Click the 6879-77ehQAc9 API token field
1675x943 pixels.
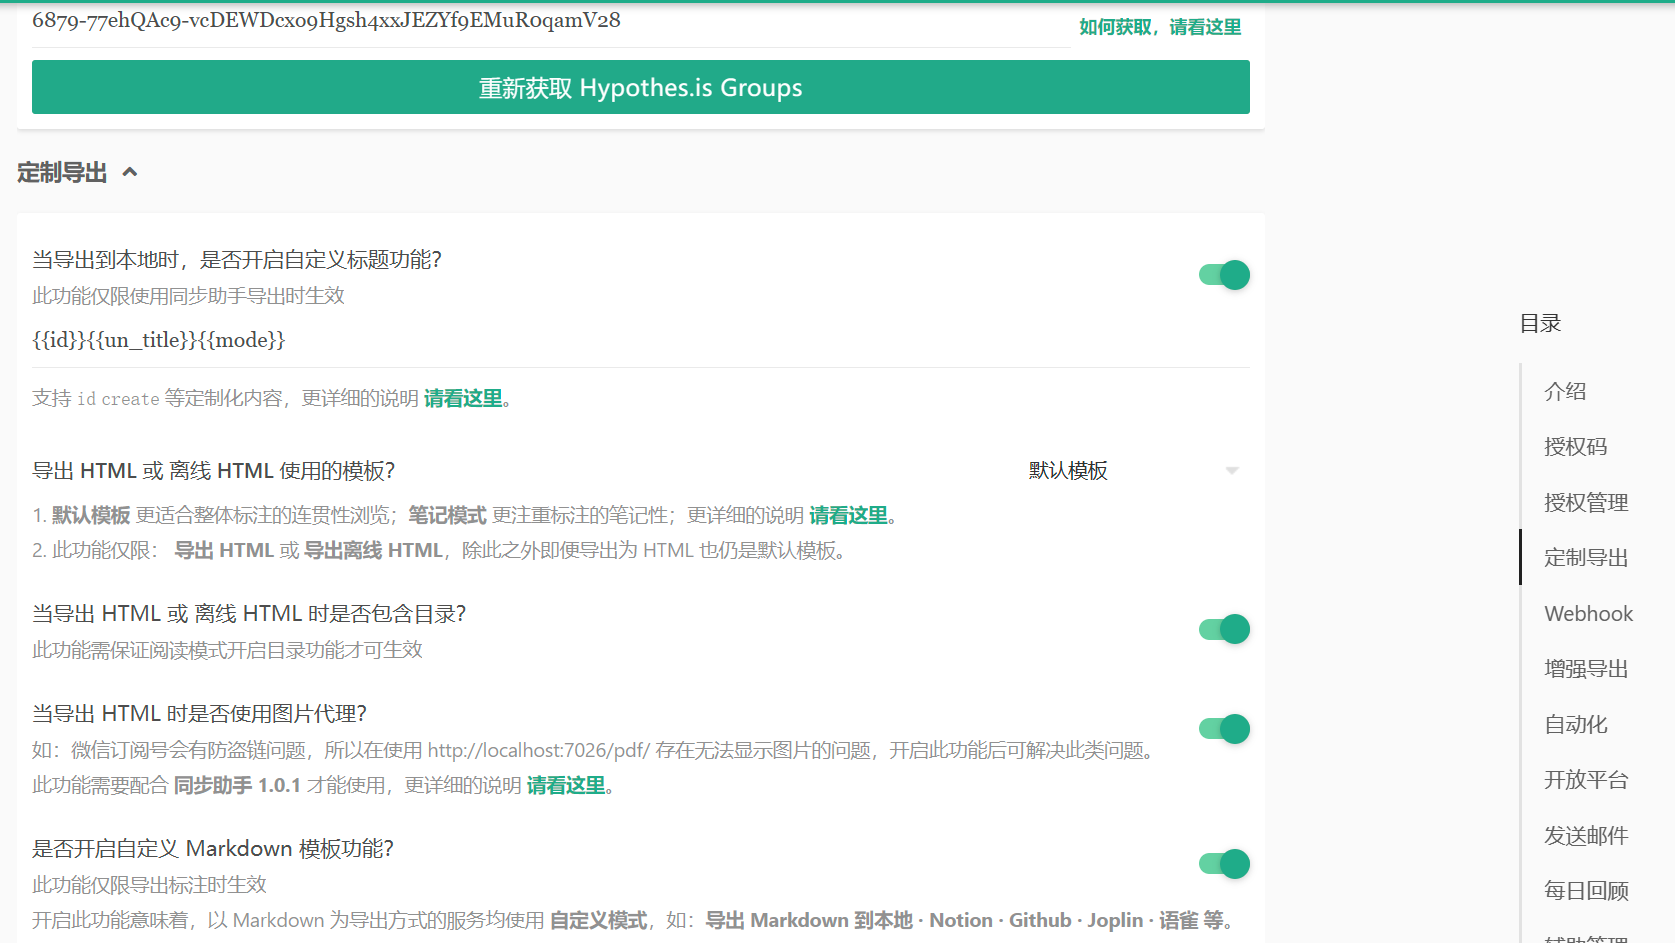[551, 24]
